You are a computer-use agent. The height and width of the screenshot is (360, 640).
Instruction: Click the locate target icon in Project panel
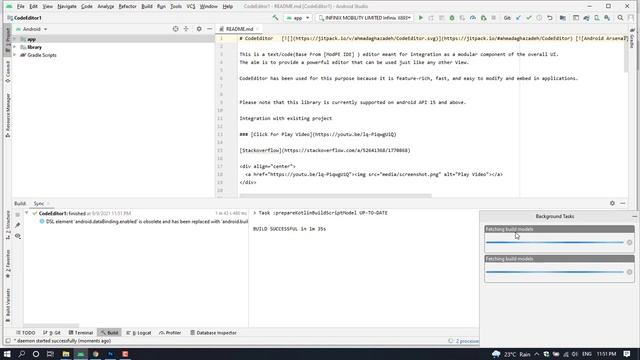coord(176,29)
